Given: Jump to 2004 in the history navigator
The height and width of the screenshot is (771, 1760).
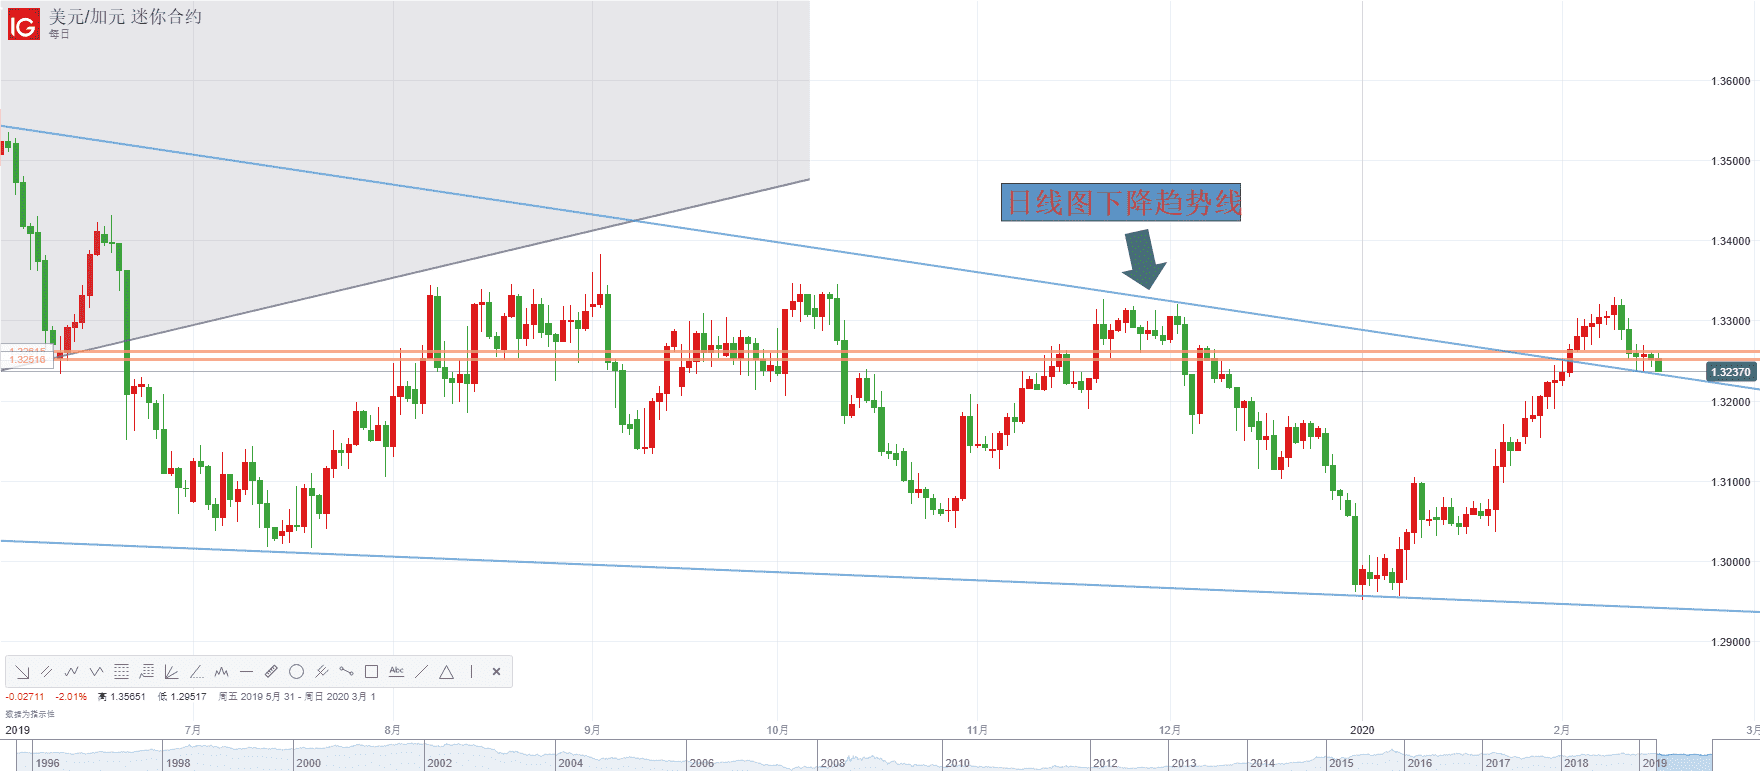Looking at the screenshot, I should click(x=570, y=763).
